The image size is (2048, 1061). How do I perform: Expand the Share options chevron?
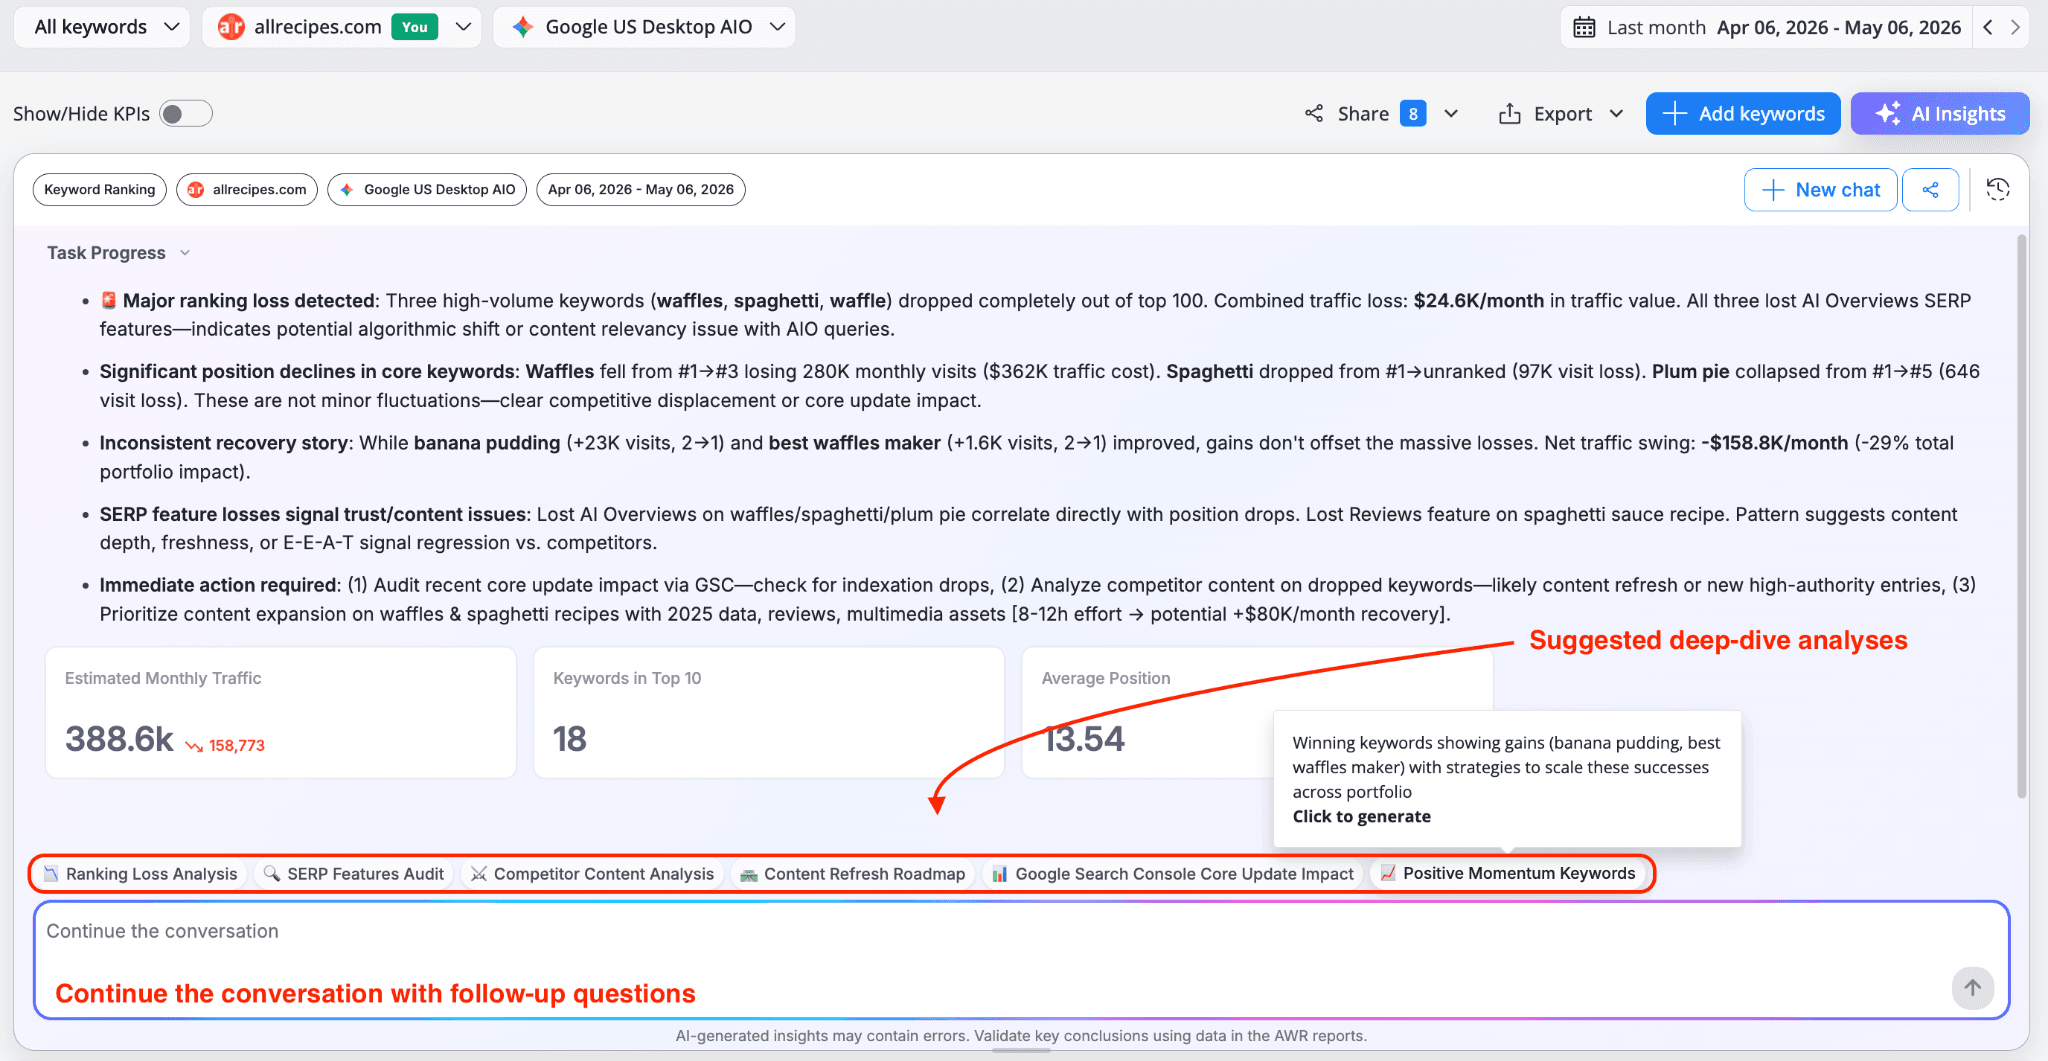(x=1451, y=114)
